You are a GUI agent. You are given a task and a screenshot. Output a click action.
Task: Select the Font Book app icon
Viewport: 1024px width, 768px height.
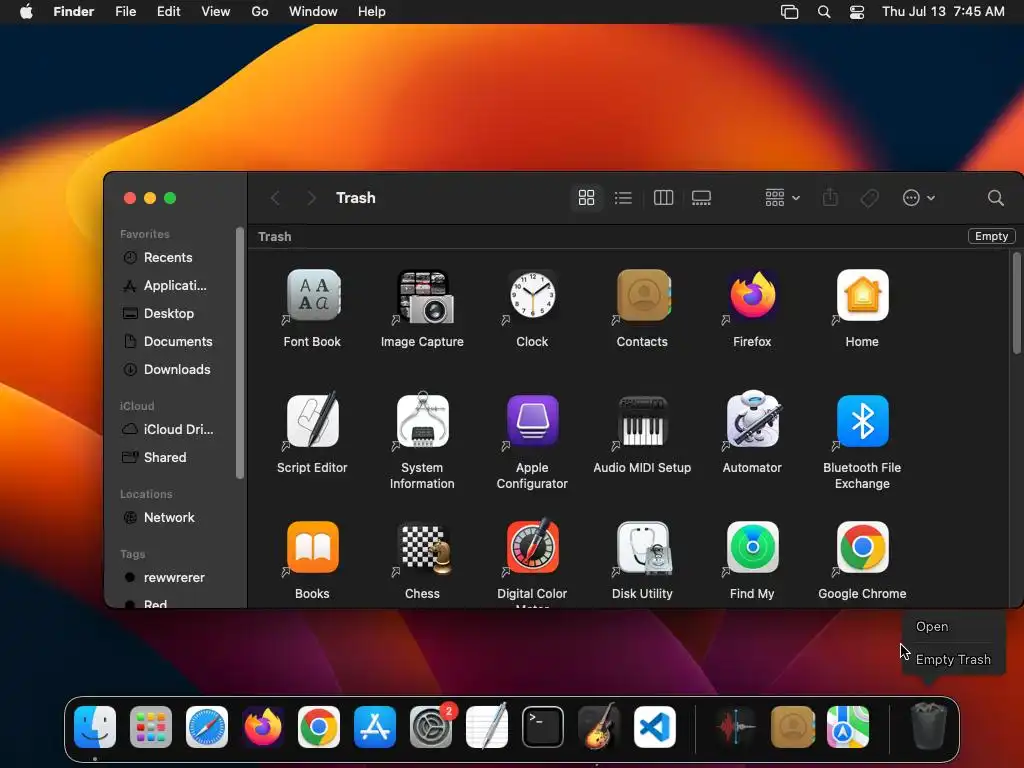coord(313,295)
